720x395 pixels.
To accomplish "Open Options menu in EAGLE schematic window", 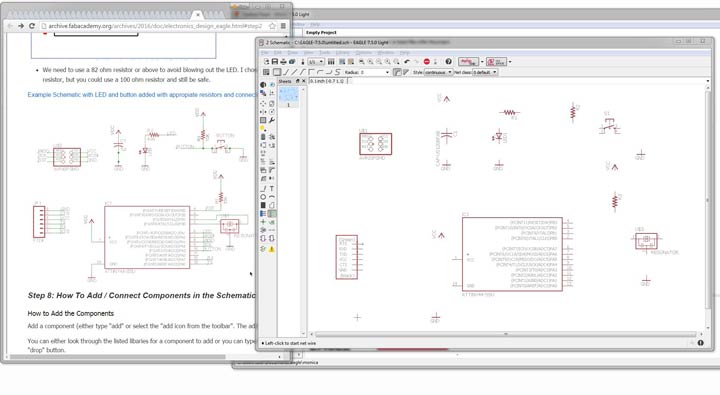I will click(x=364, y=53).
